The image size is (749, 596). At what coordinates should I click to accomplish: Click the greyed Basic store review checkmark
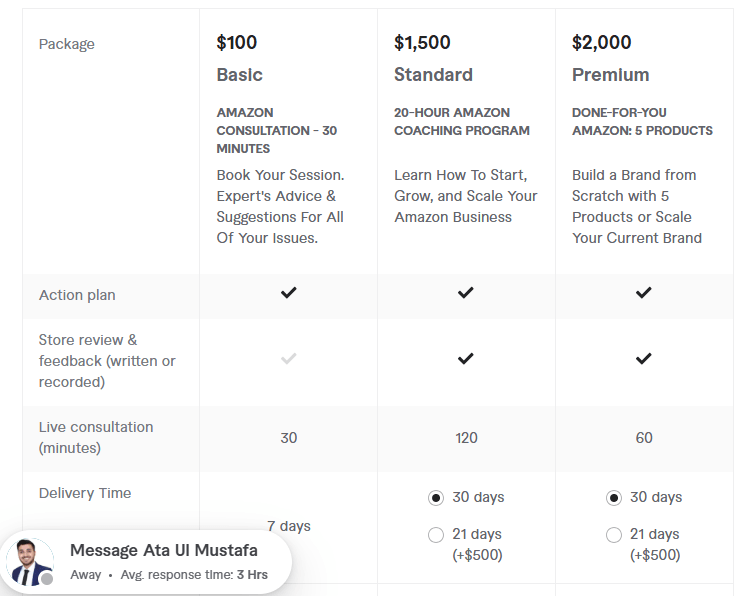[x=289, y=358]
